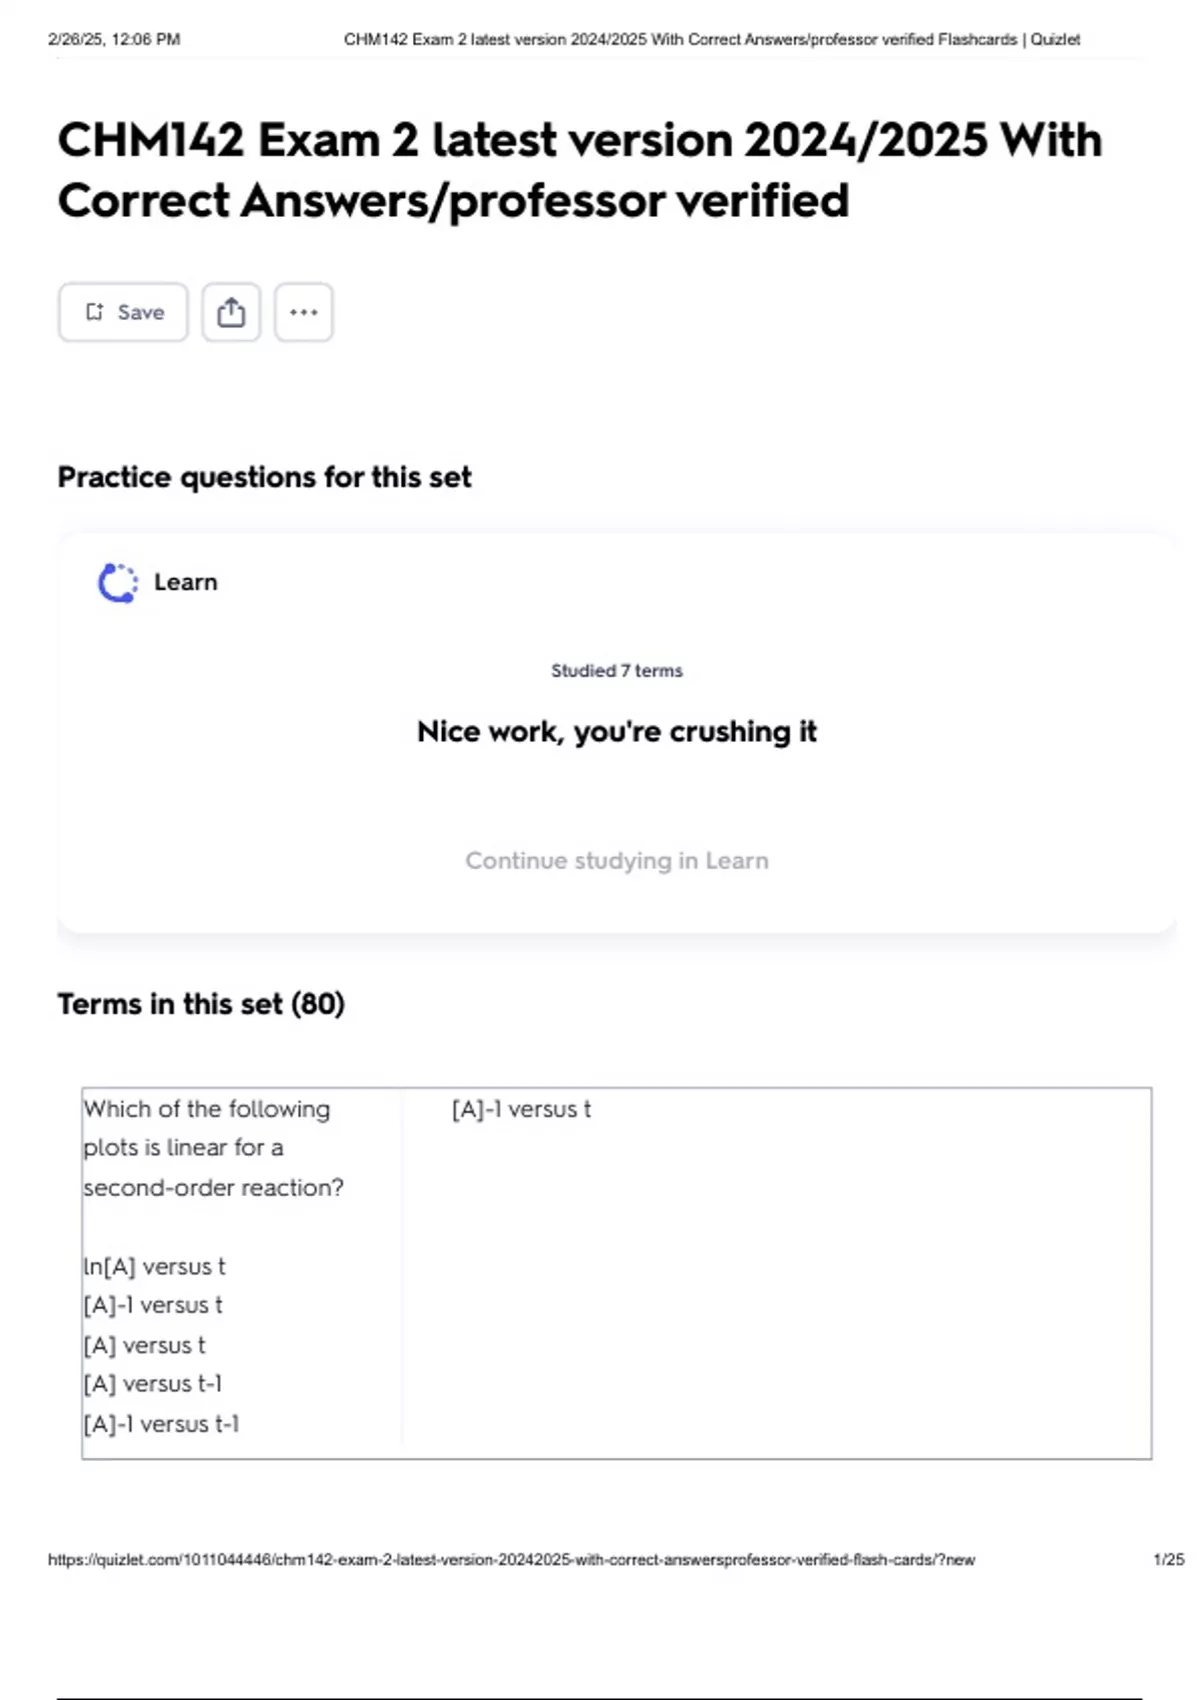
Task: Click the Nice work, you're crushing it message
Action: click(616, 732)
